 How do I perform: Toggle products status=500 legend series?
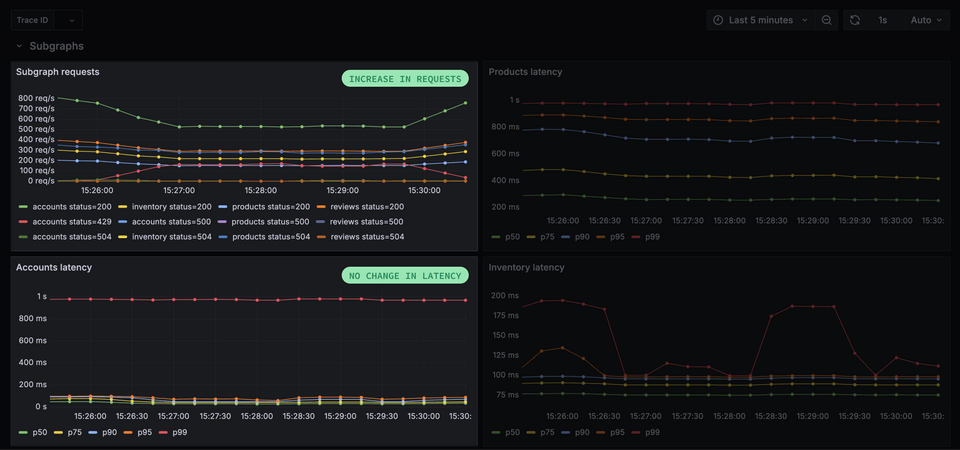point(264,222)
